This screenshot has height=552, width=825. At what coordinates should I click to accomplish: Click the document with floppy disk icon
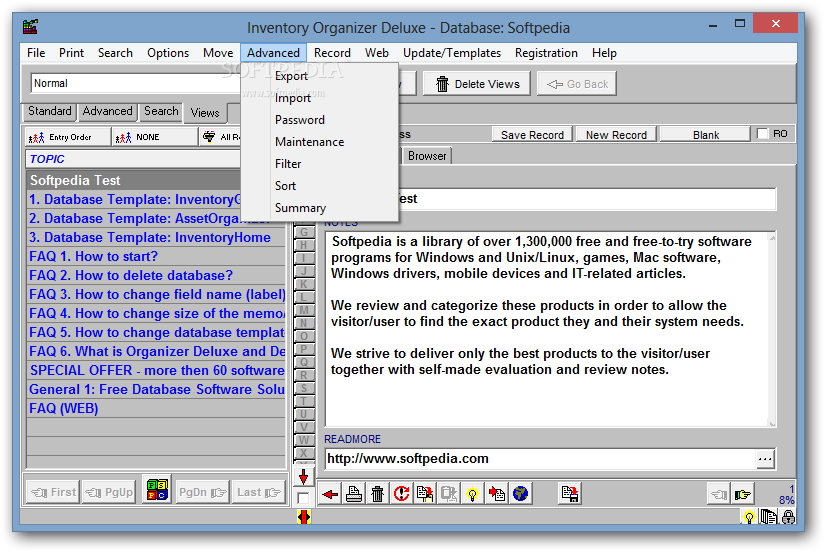(x=569, y=494)
